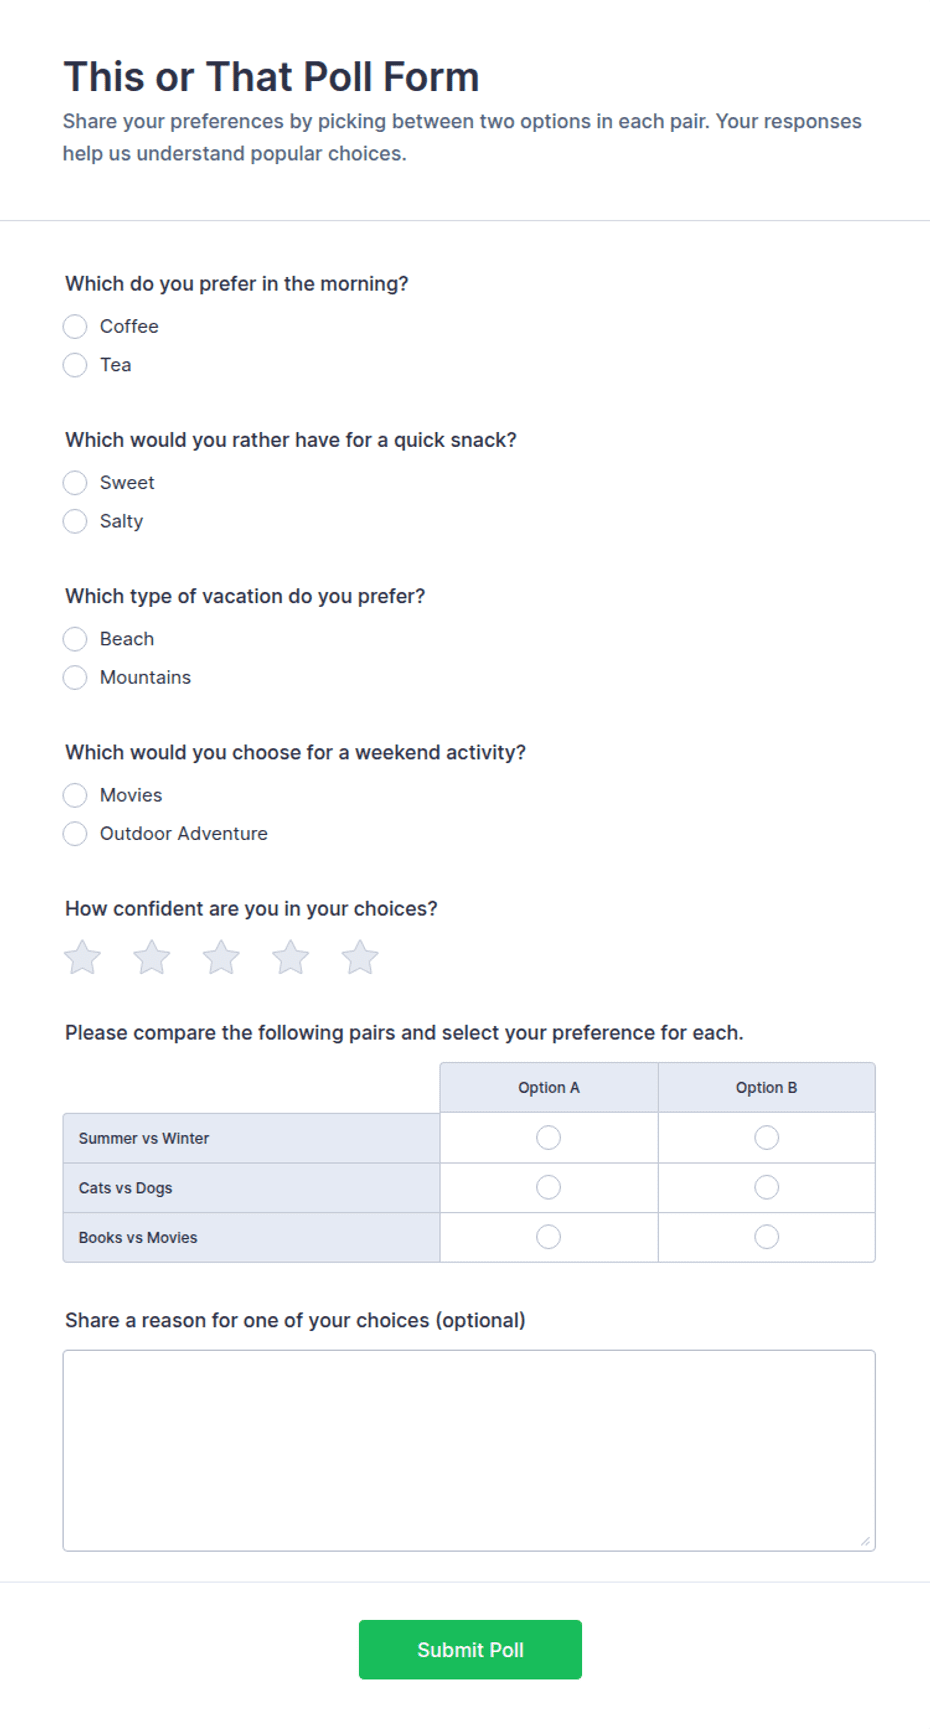
Task: Select Option B for Summer vs Winter
Action: pos(767,1138)
